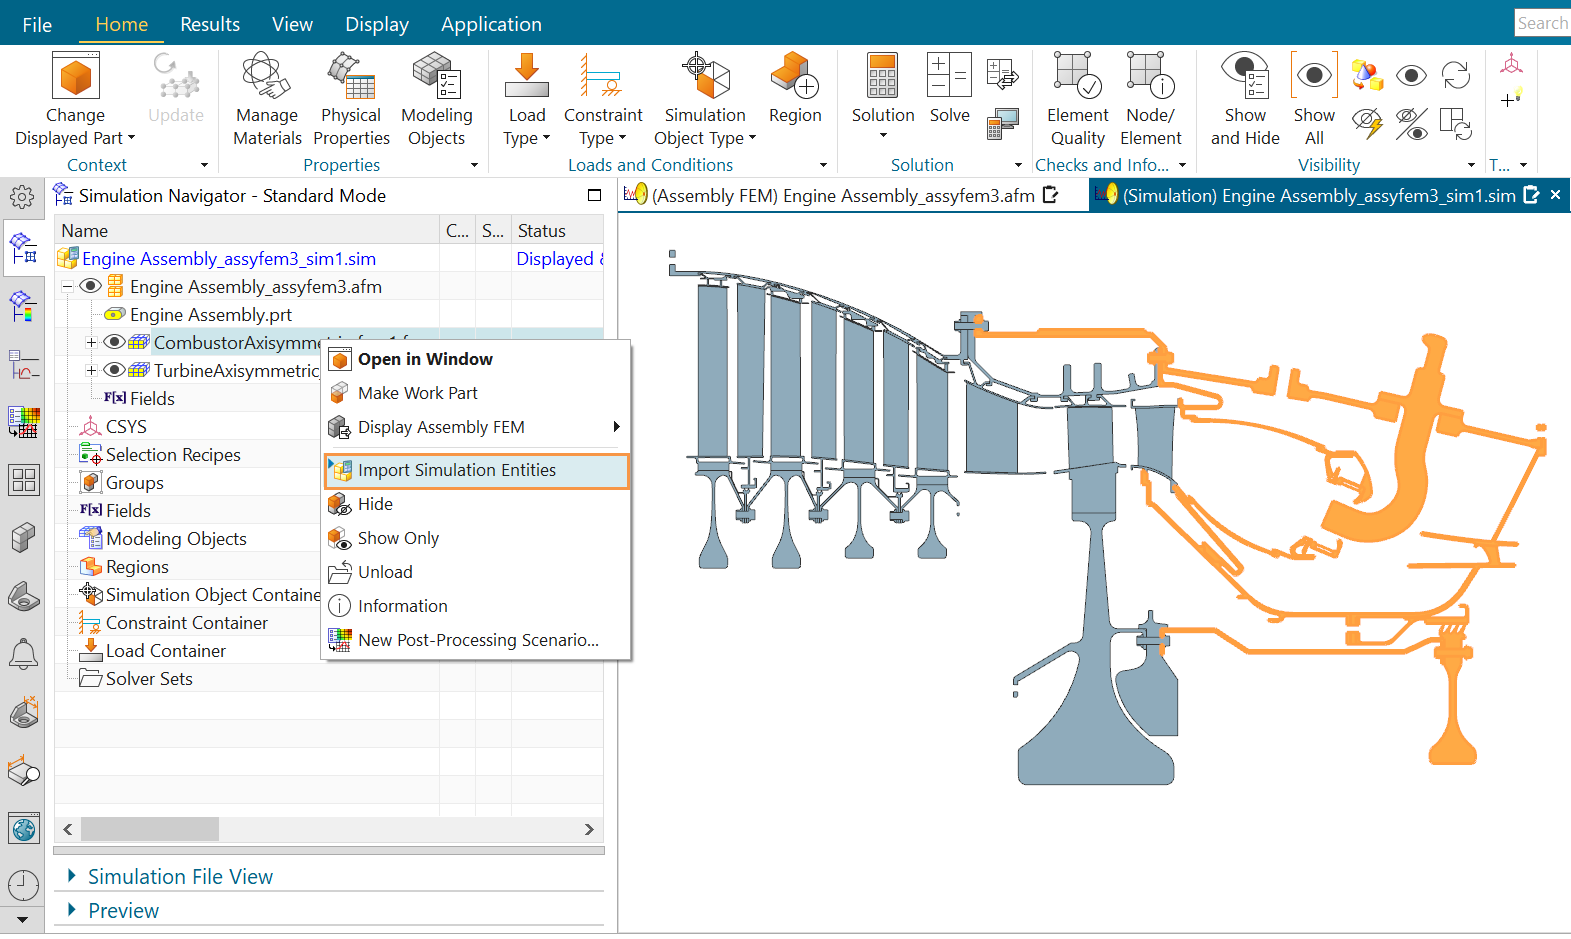
Task: Open Engine Assembly_assyfem3_sim1.sim tree link
Action: pyautogui.click(x=229, y=259)
